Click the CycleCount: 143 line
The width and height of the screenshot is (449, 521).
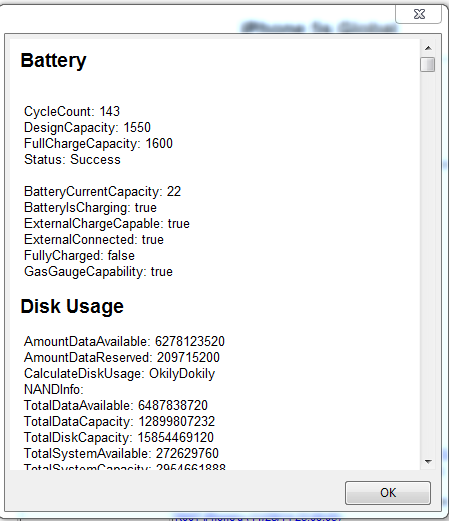click(72, 111)
